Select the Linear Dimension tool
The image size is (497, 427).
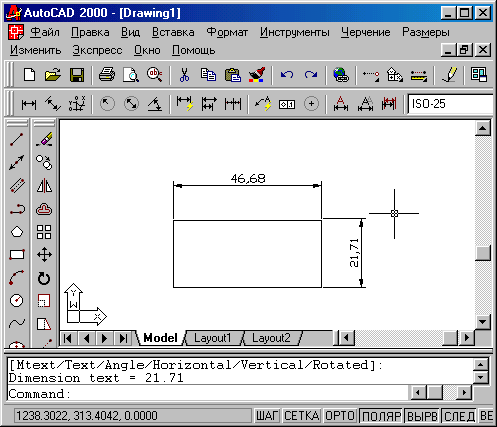pos(29,104)
